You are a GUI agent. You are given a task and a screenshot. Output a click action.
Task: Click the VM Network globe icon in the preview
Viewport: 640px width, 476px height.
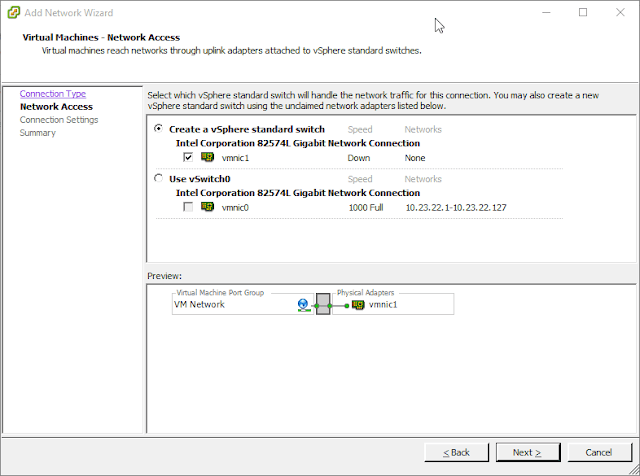point(303,305)
